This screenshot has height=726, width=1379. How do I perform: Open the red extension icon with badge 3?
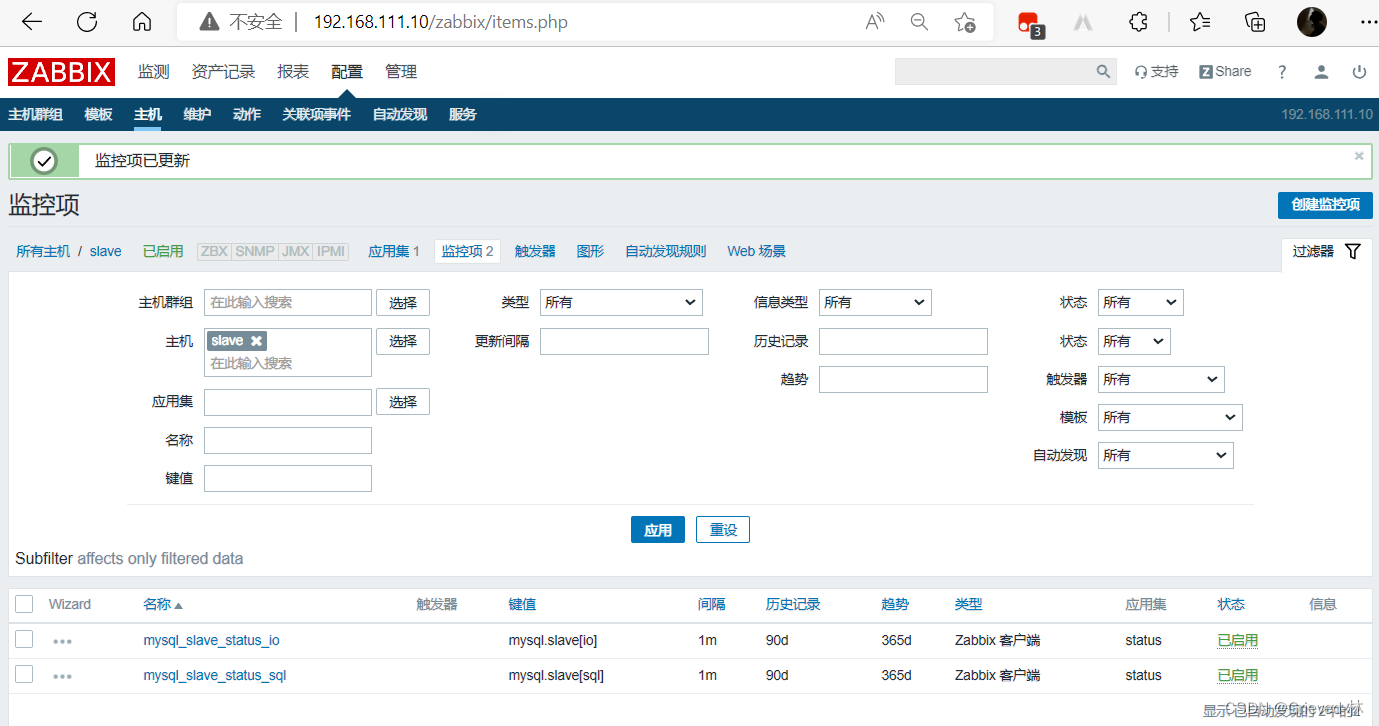pyautogui.click(x=1029, y=23)
